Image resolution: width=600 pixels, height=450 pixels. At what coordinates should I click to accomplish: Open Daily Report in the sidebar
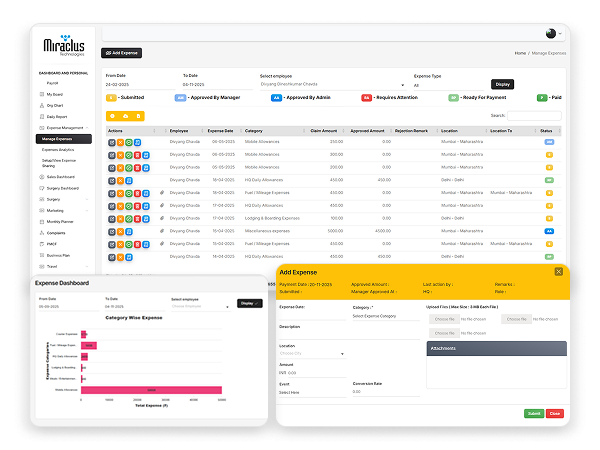point(57,117)
